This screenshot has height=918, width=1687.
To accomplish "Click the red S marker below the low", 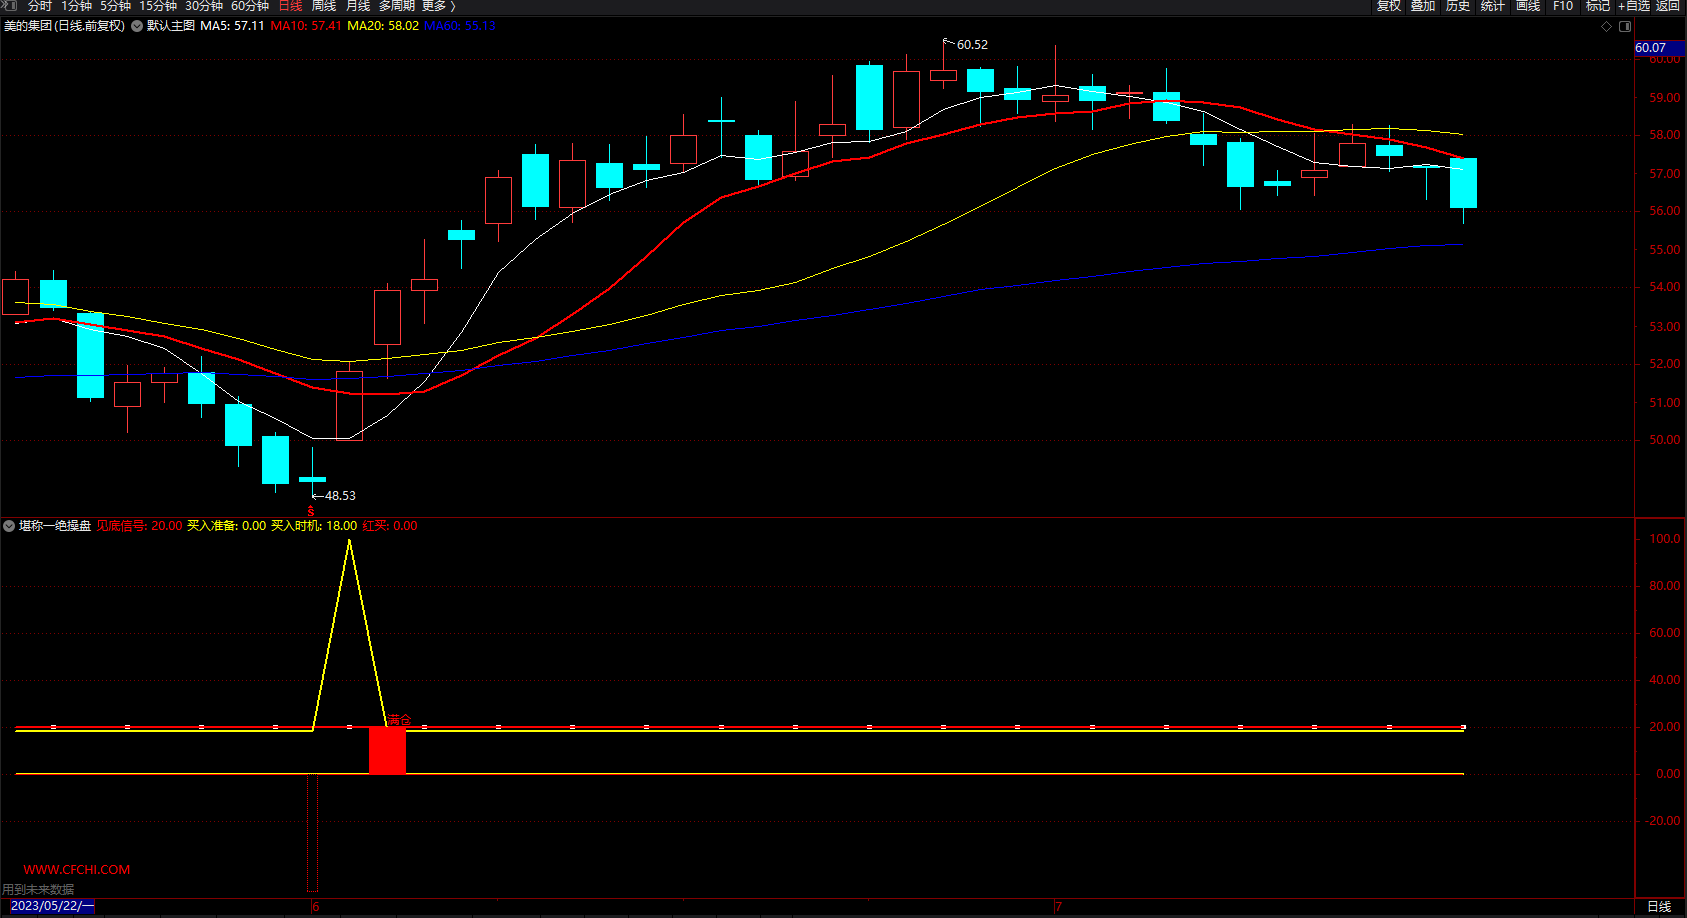I will tap(311, 511).
